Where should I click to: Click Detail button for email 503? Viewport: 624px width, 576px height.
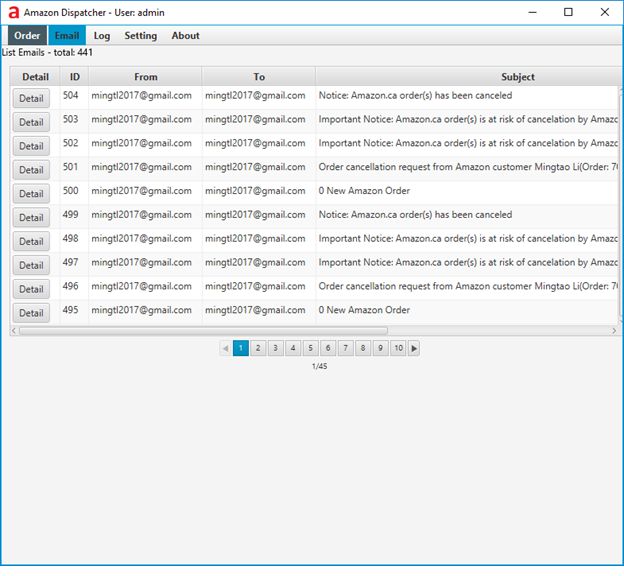(x=31, y=122)
